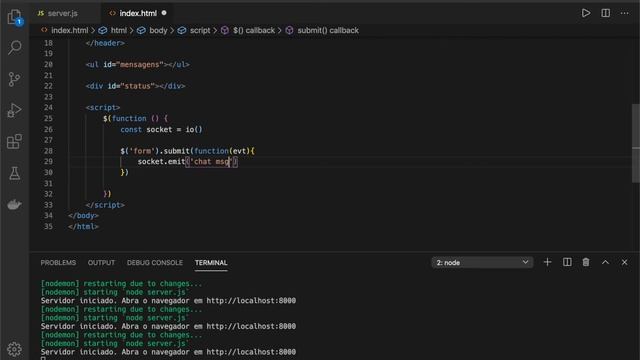Click first 'restarting due to changes' terminal line
This screenshot has height=360, width=640.
pos(121,283)
